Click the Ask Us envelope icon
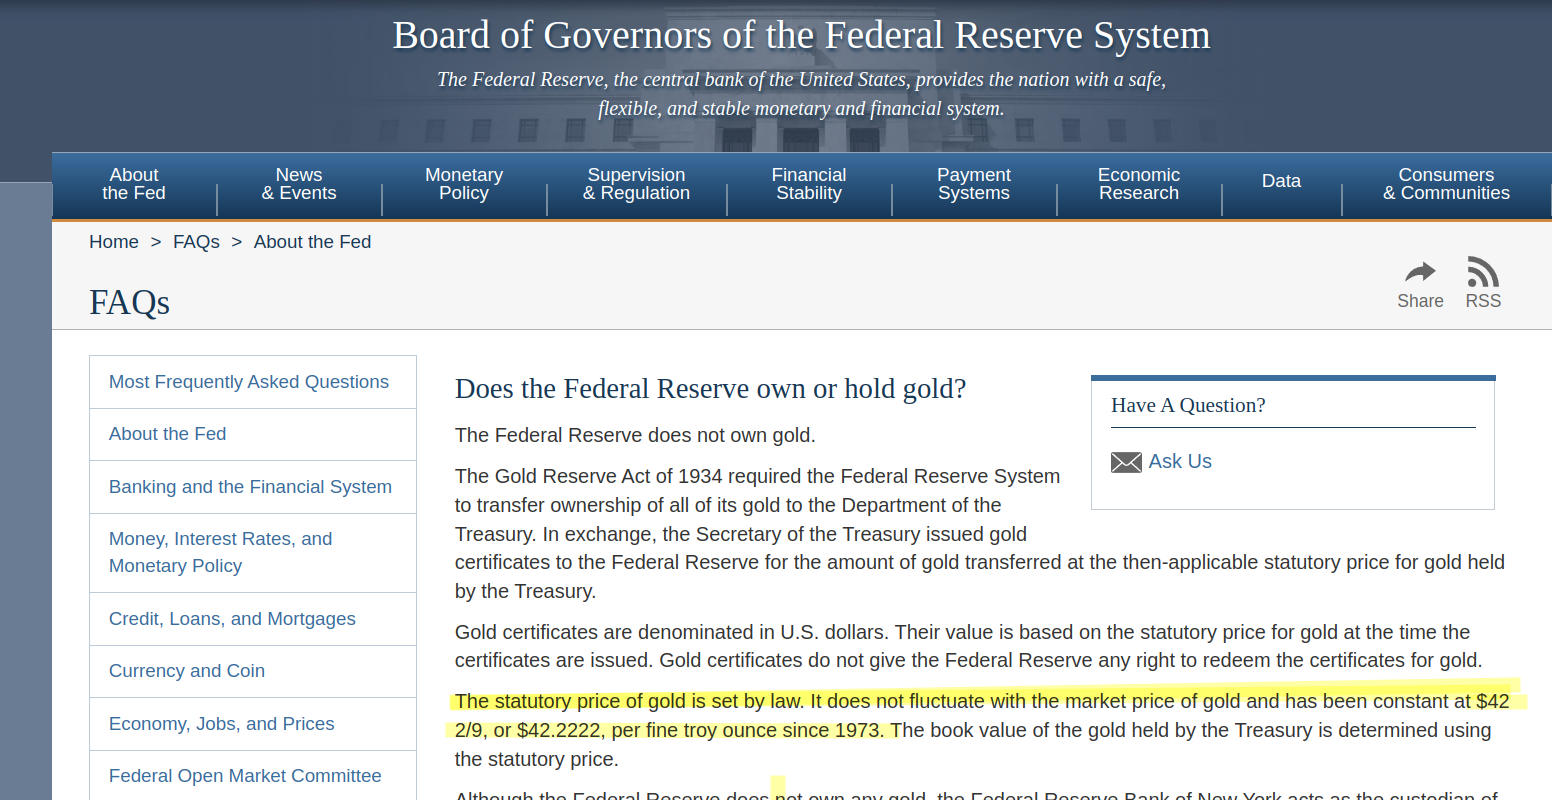Image resolution: width=1552 pixels, height=800 pixels. click(1126, 462)
